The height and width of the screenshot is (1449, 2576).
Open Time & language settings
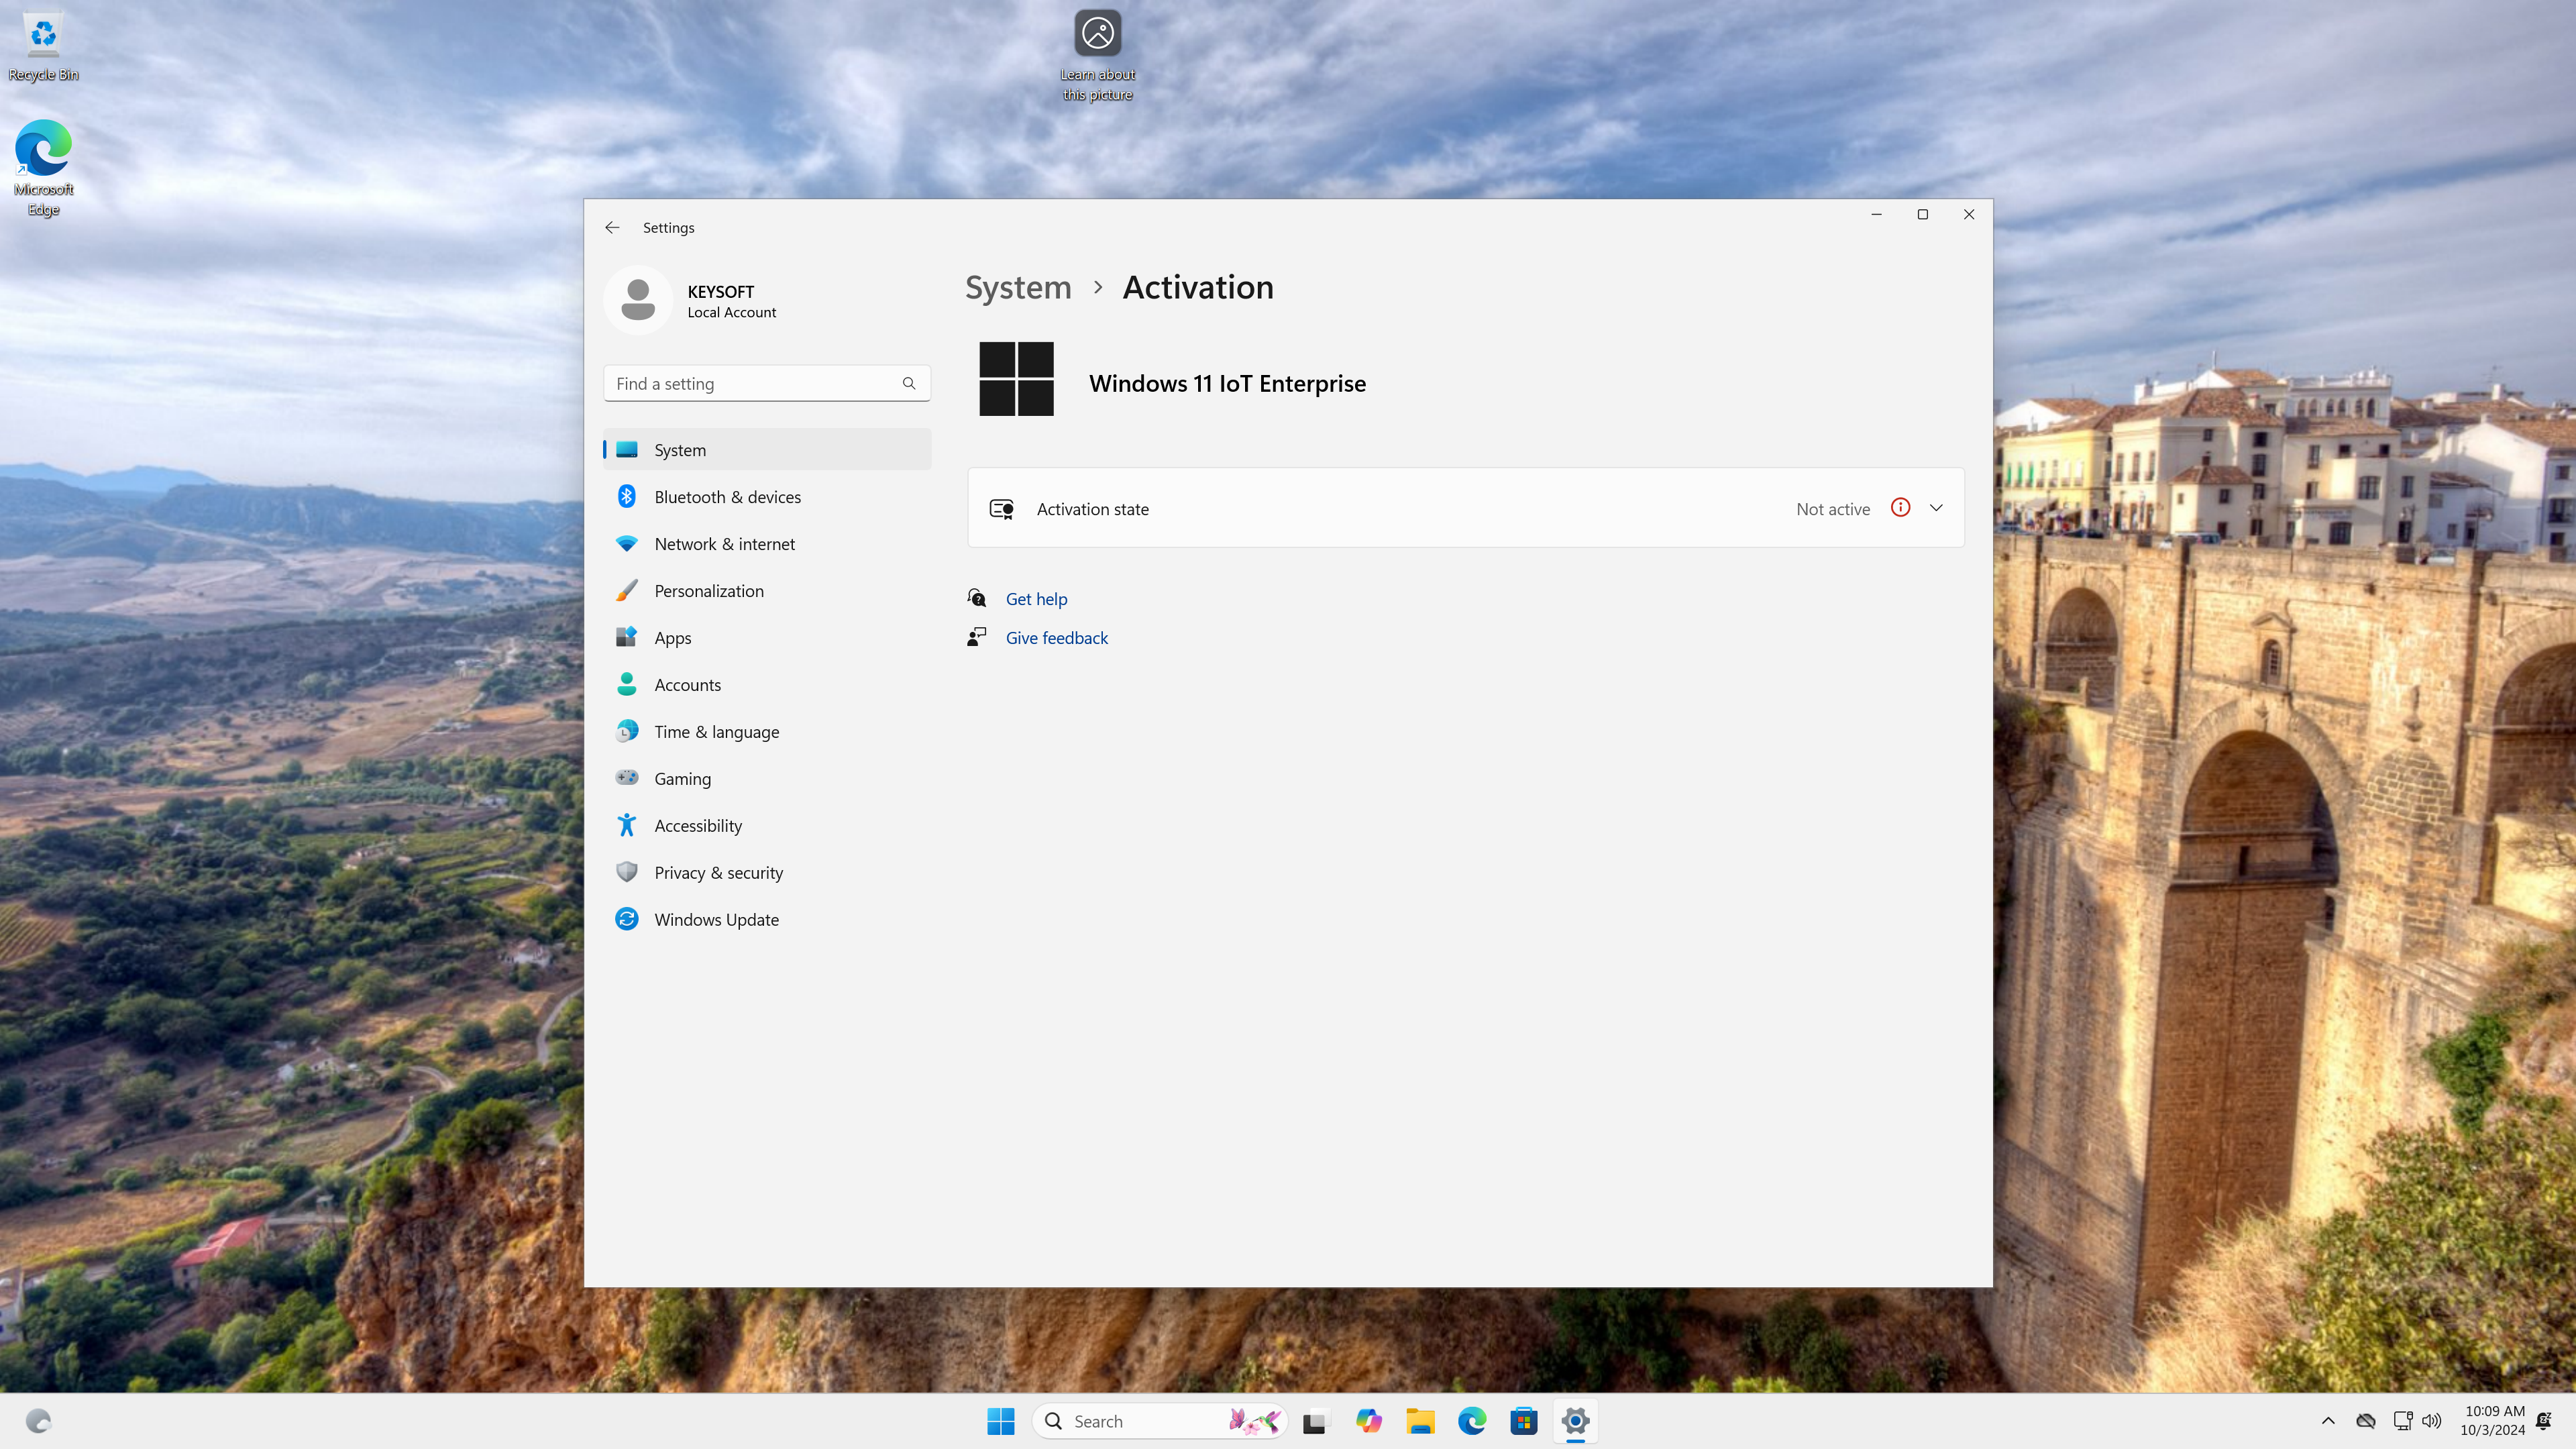(767, 732)
